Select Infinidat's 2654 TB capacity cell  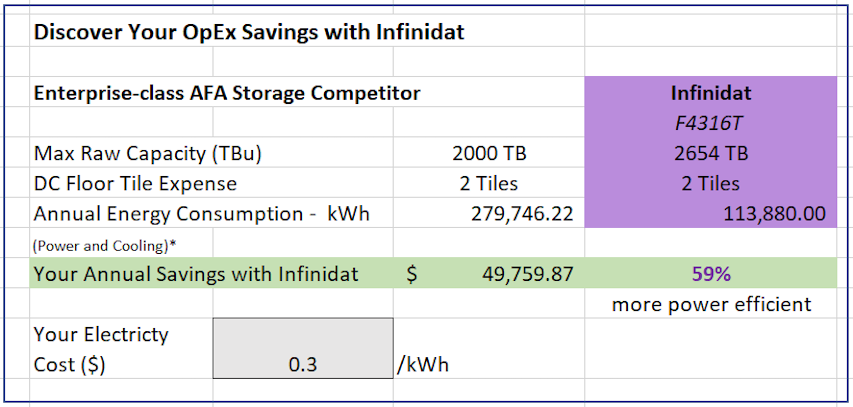711,154
